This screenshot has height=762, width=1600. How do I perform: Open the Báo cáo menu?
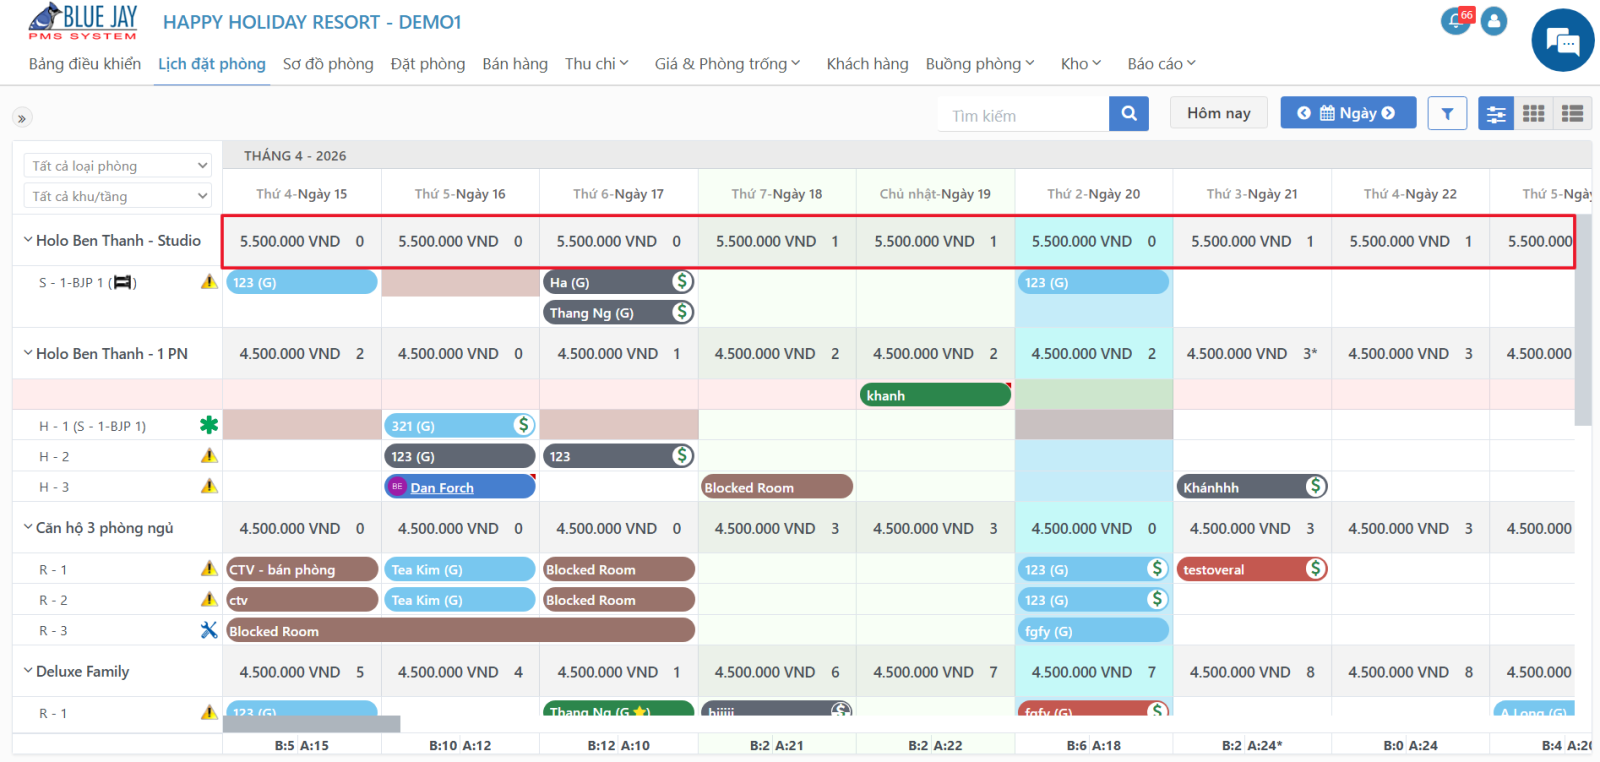1161,63
